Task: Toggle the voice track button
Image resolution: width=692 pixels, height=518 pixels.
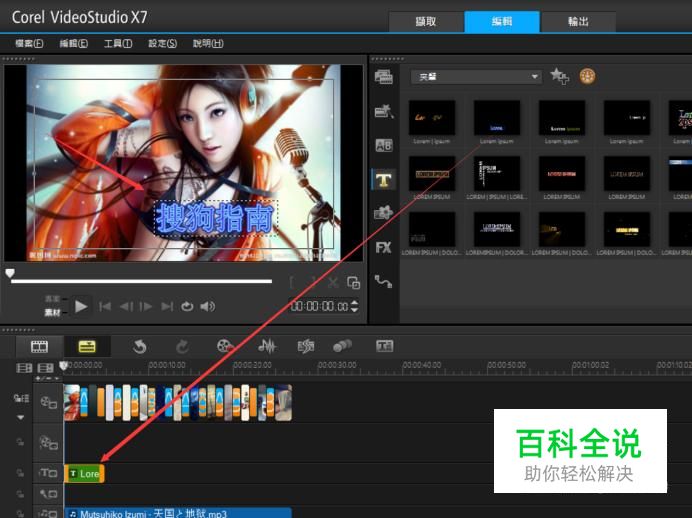Action: tap(48, 494)
